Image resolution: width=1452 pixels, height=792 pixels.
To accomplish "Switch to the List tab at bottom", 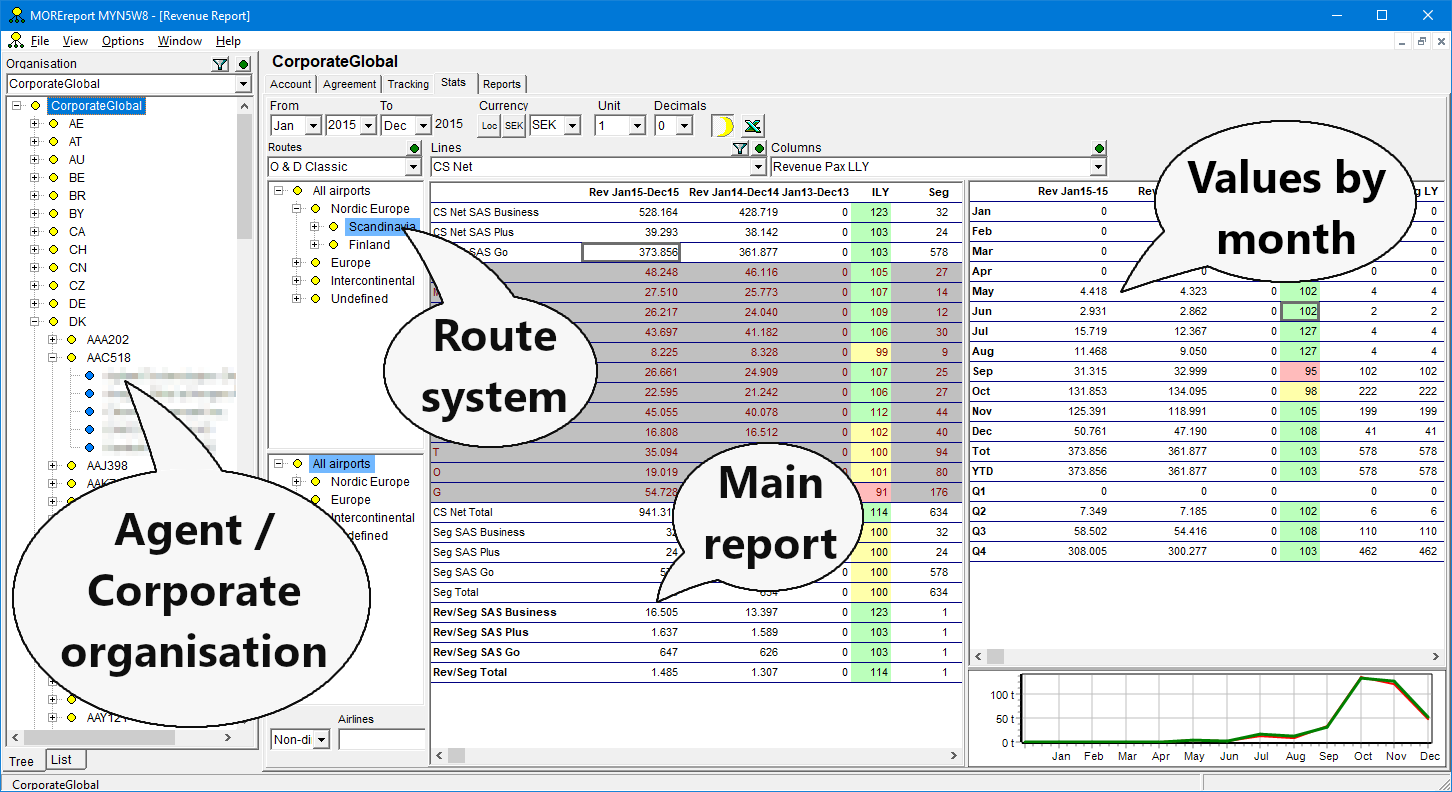I will (62, 760).
